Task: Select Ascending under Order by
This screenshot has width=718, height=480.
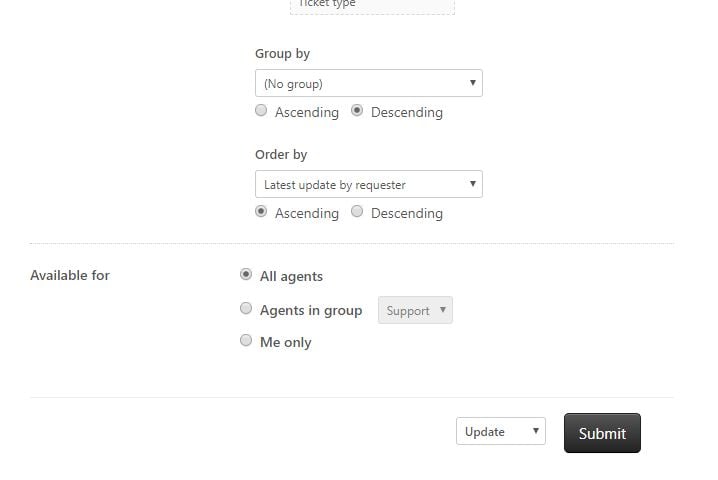Action: 261,211
